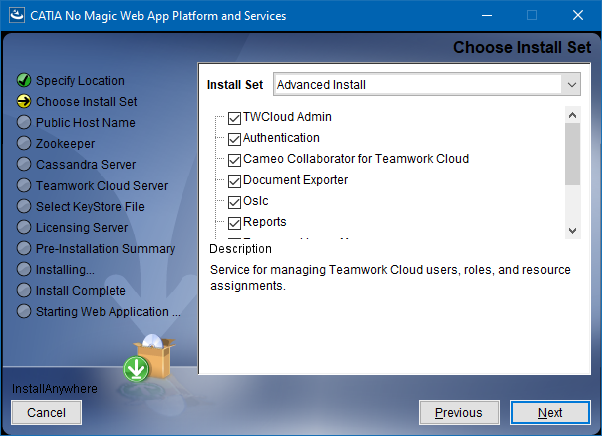
Task: Go back with the Previous button
Action: (459, 412)
